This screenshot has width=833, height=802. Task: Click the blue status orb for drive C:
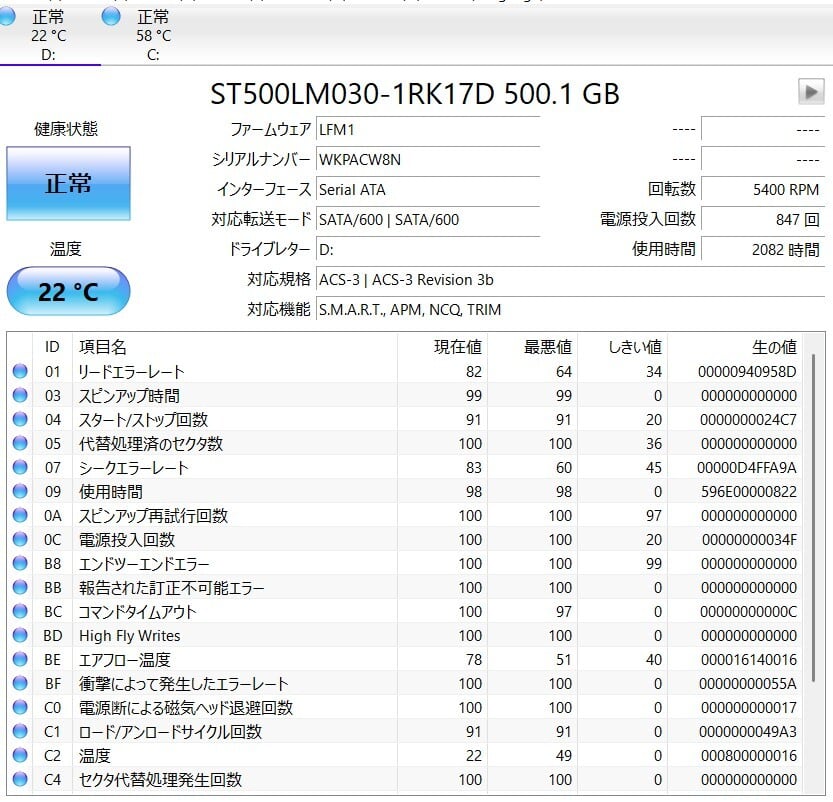(x=111, y=17)
